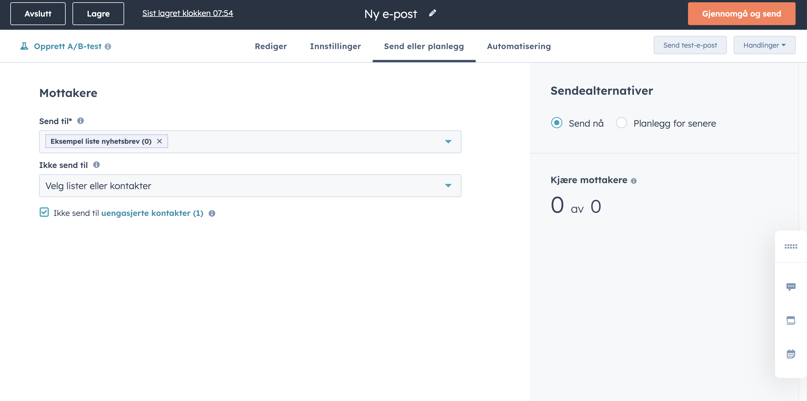
Task: Open the chat bubble icon in side panel
Action: (x=791, y=287)
